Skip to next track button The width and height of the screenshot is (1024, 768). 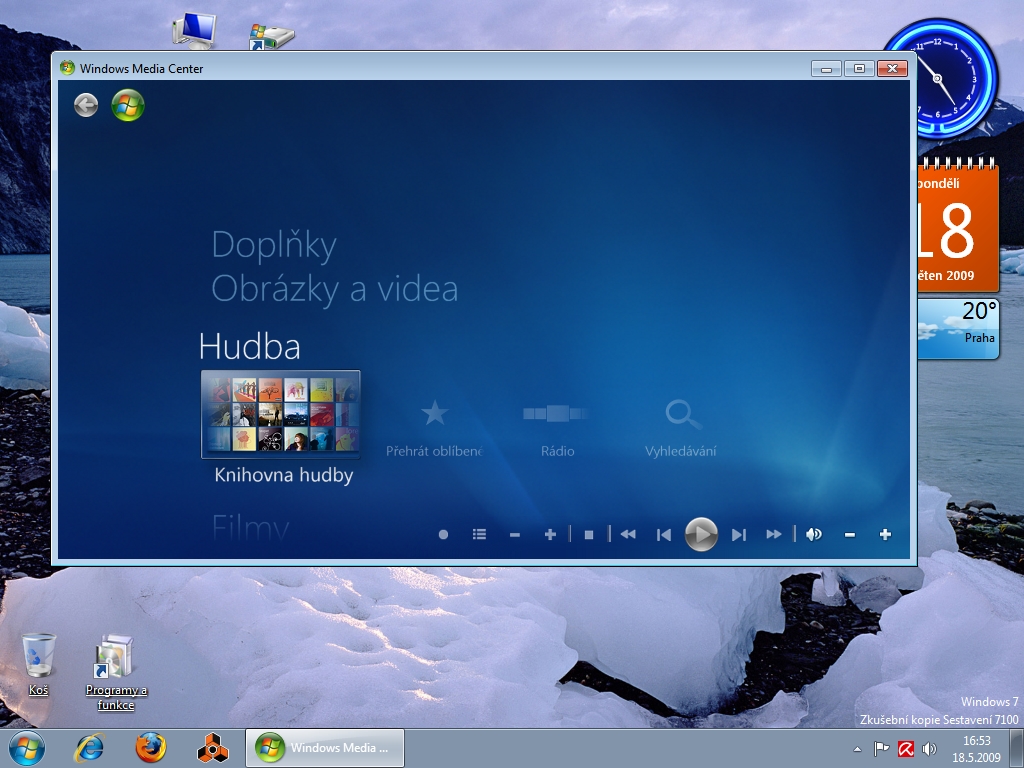click(739, 535)
